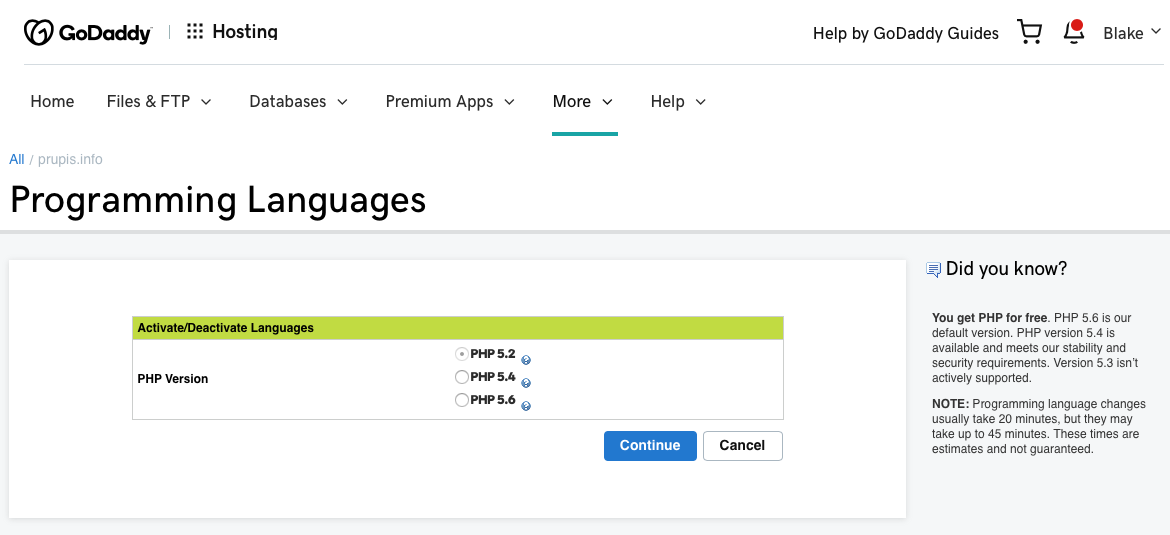The width and height of the screenshot is (1170, 535).
Task: Expand the Files & FTP dropdown
Action: (159, 101)
